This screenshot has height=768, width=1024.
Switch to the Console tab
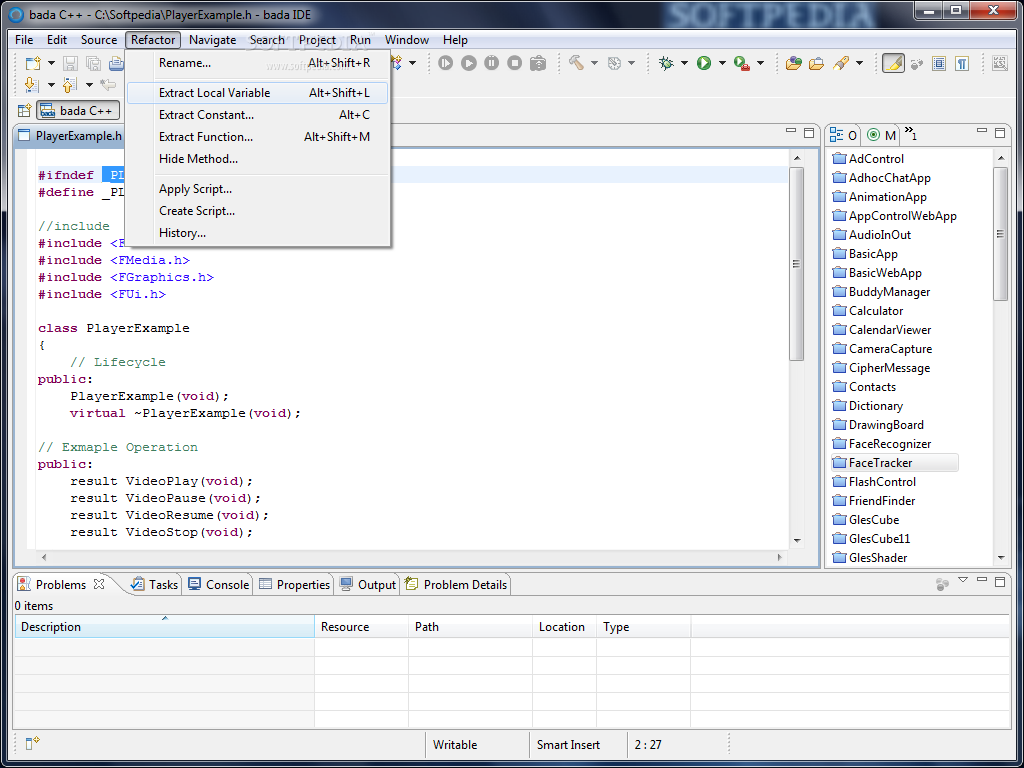tap(218, 584)
